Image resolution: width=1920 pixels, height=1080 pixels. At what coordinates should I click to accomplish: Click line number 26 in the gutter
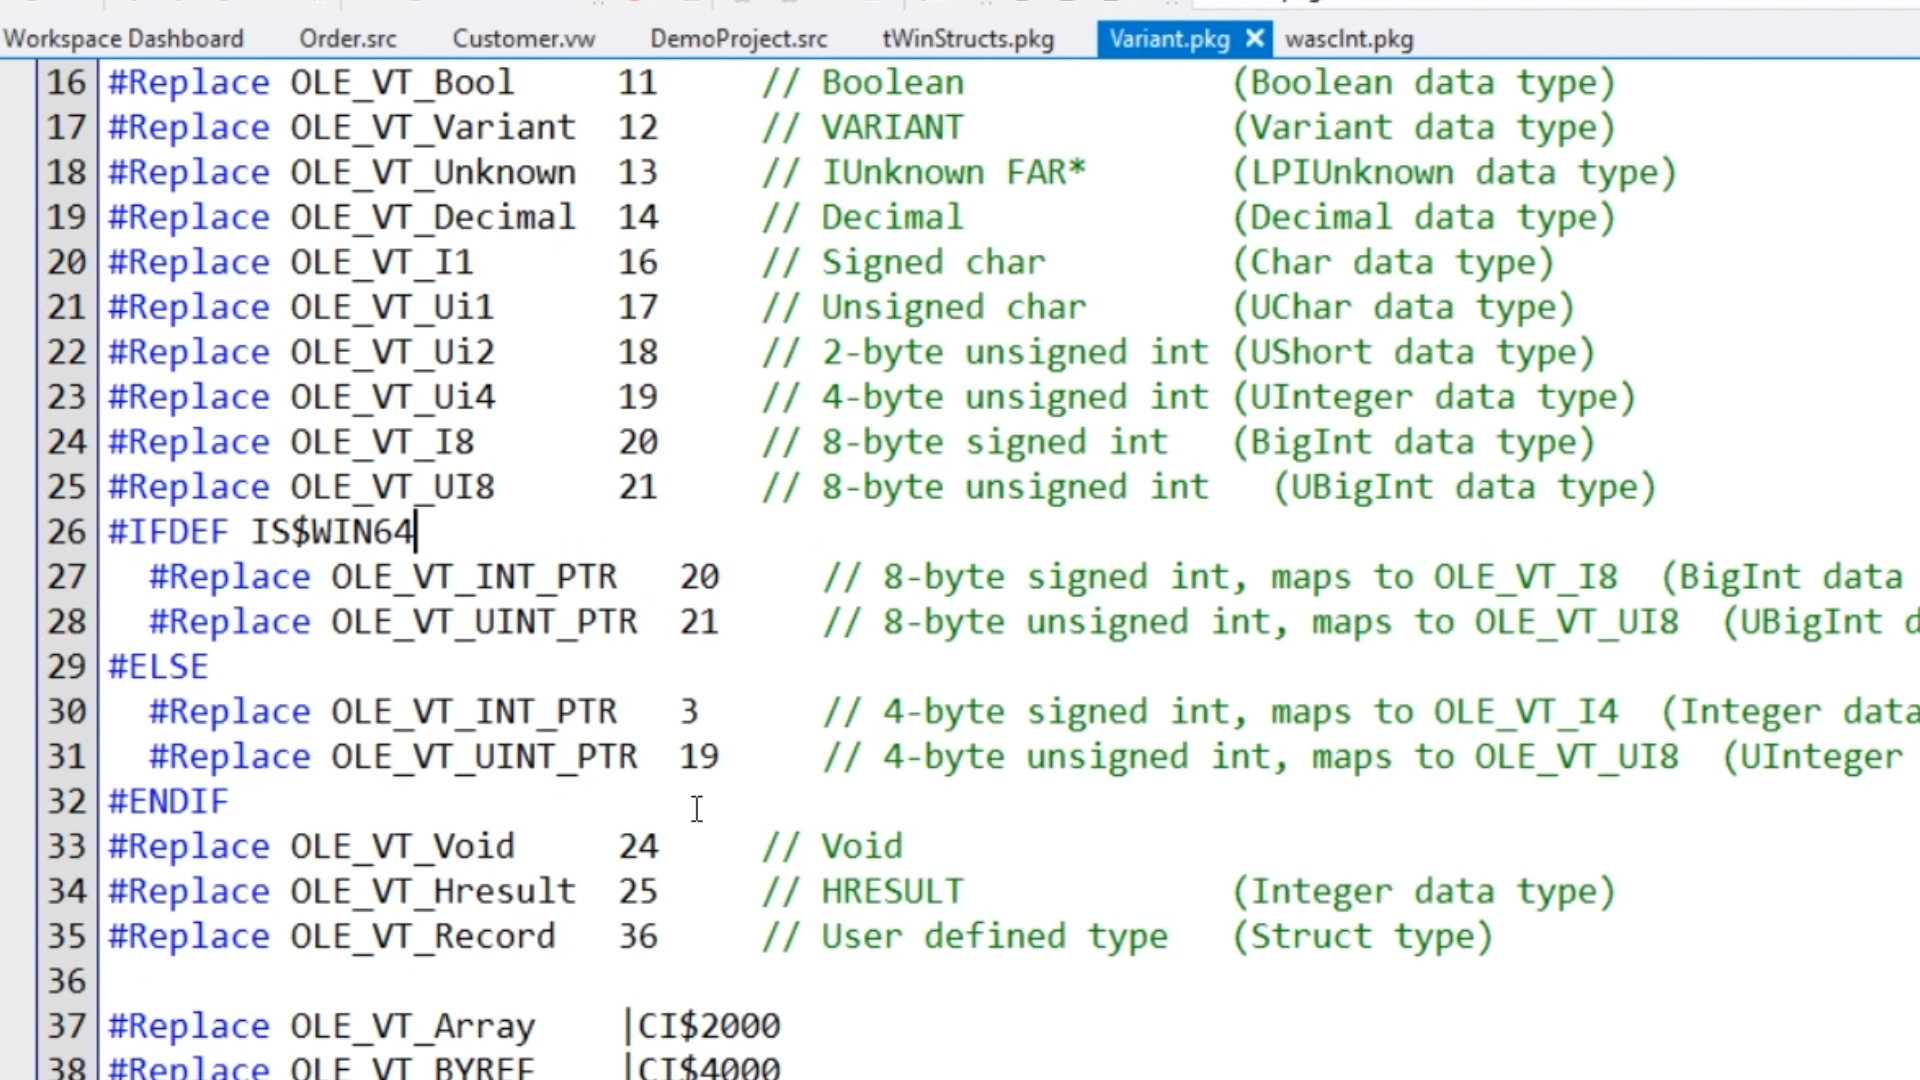coord(66,532)
